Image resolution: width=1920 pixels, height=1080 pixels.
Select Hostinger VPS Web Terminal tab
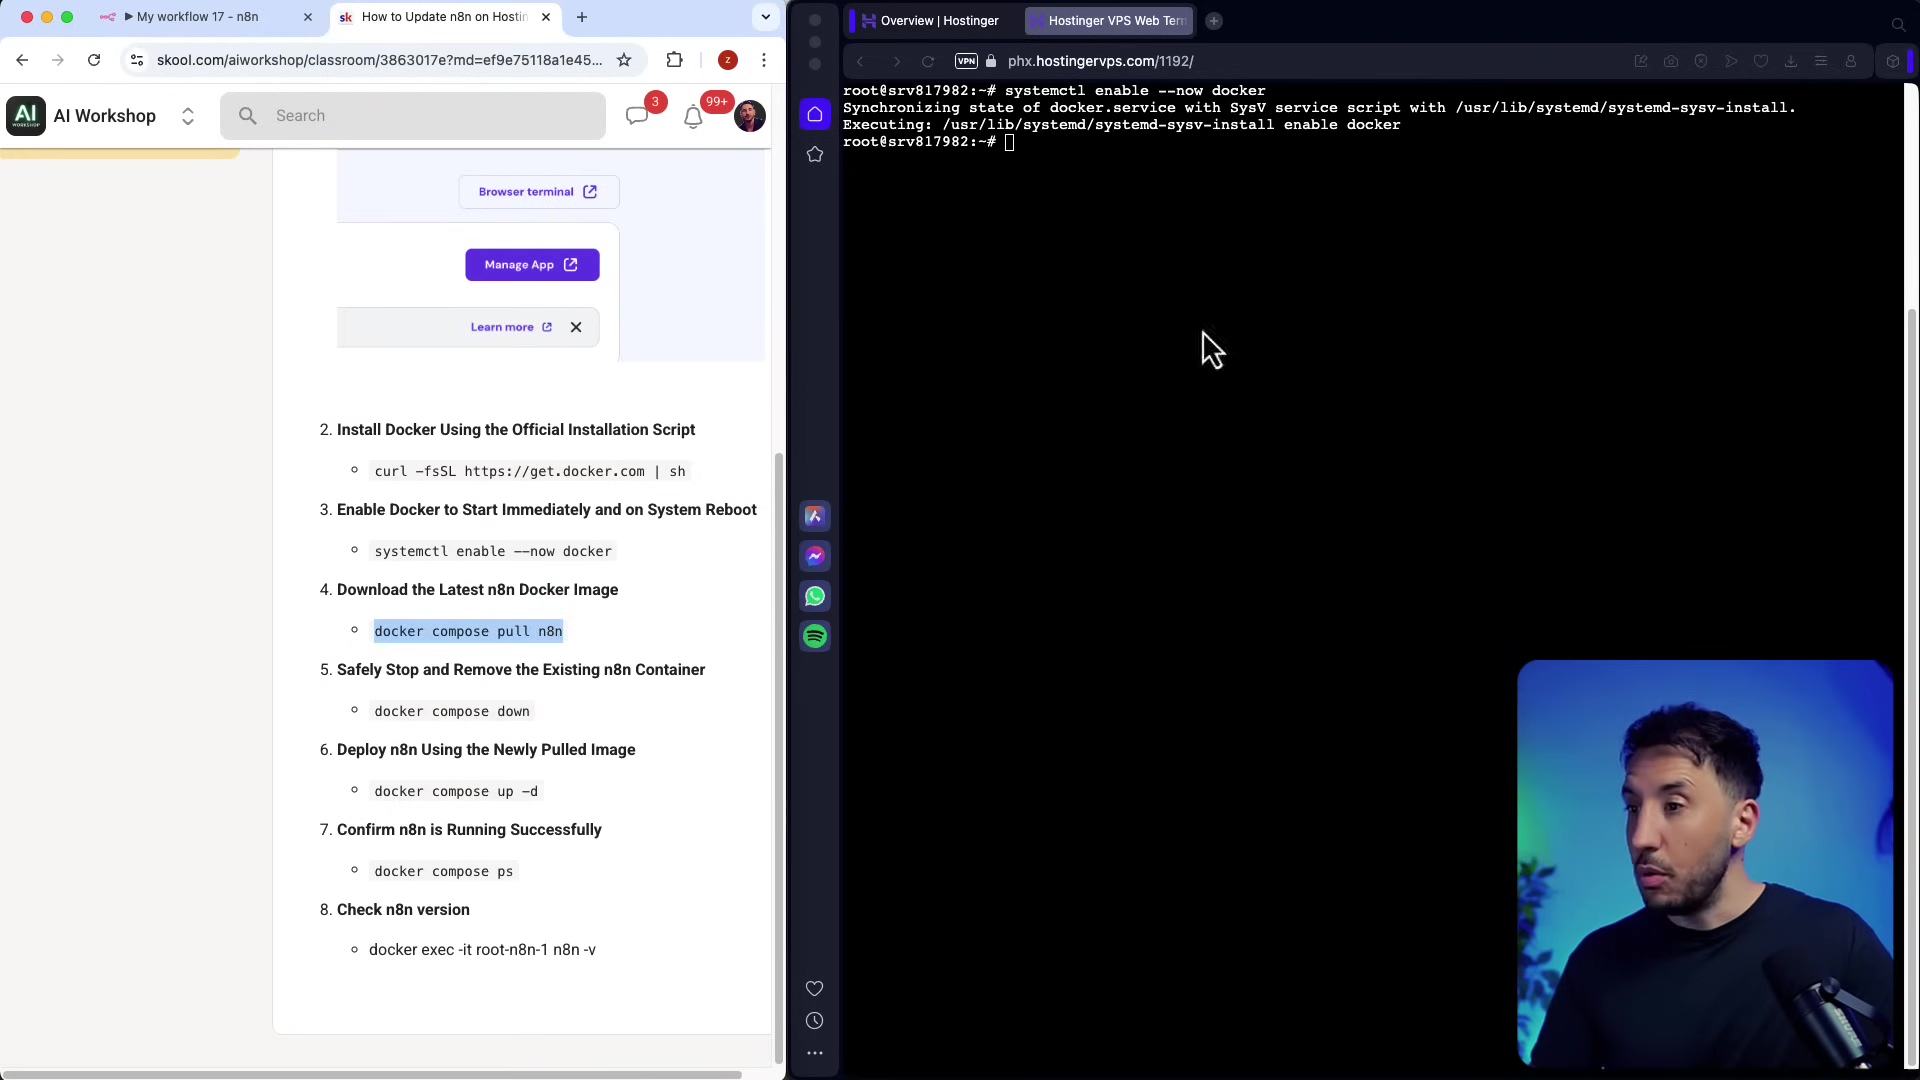pyautogui.click(x=1110, y=21)
